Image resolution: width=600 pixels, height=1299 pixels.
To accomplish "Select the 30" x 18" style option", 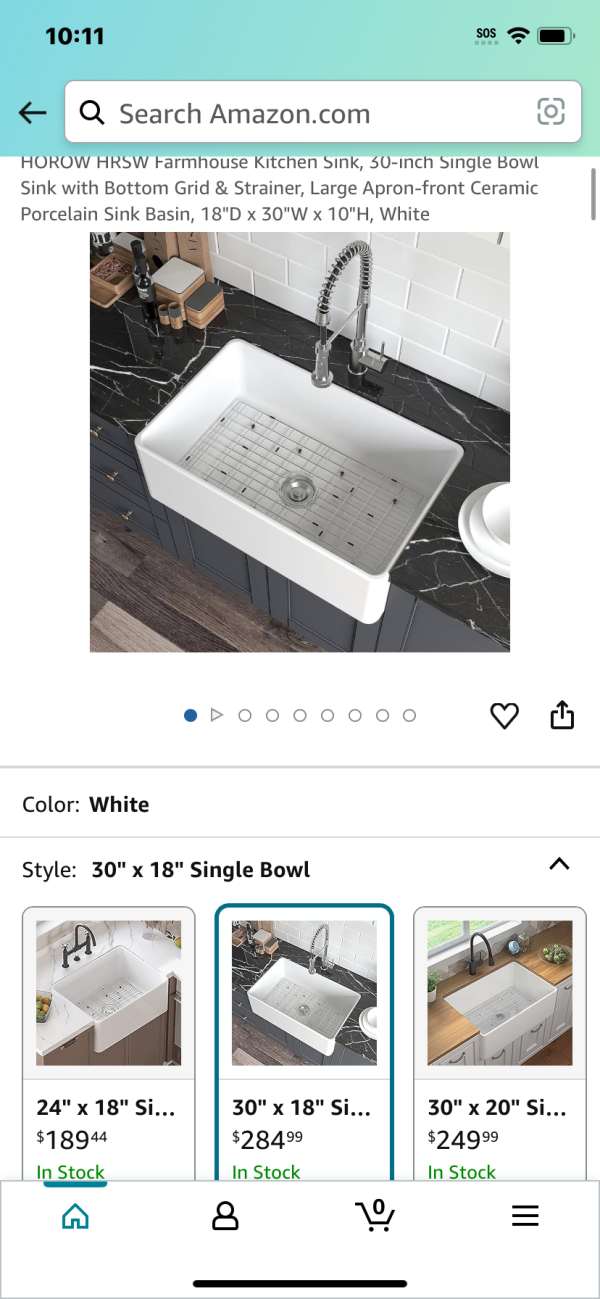I will pyautogui.click(x=304, y=1043).
